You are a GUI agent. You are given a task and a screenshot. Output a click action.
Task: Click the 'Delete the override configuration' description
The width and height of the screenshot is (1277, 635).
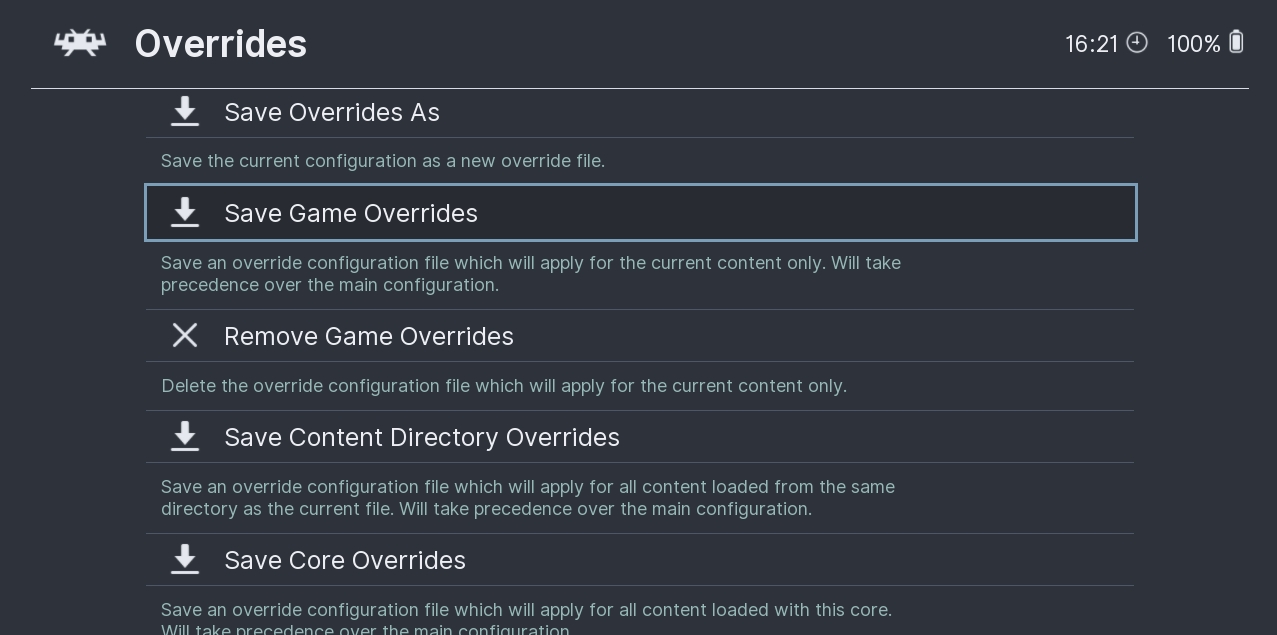504,386
